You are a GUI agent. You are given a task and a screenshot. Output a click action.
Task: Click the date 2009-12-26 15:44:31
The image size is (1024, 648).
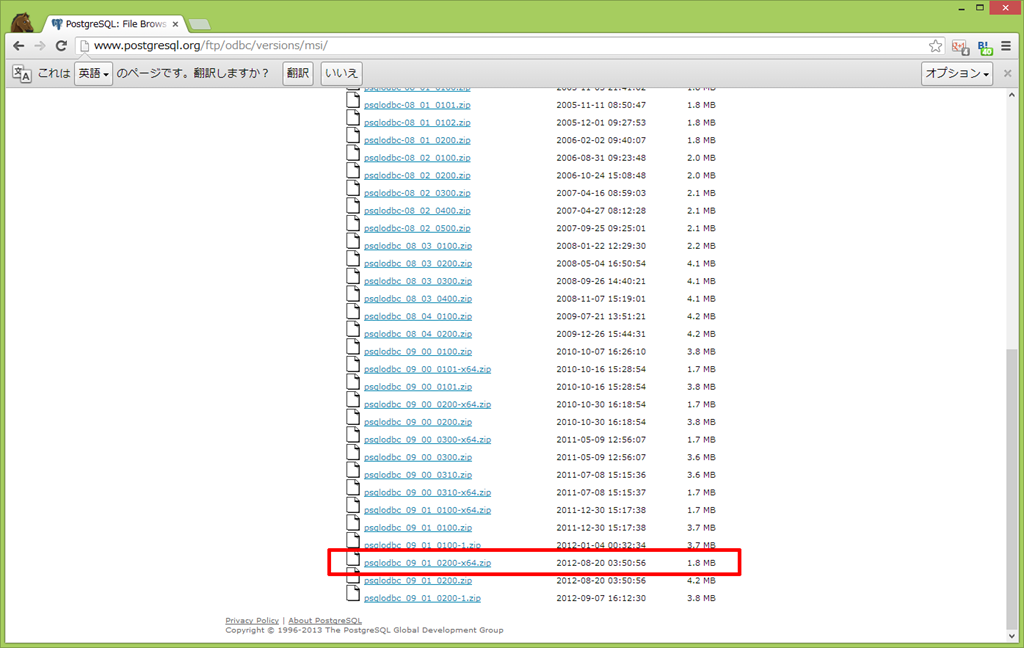(x=601, y=334)
